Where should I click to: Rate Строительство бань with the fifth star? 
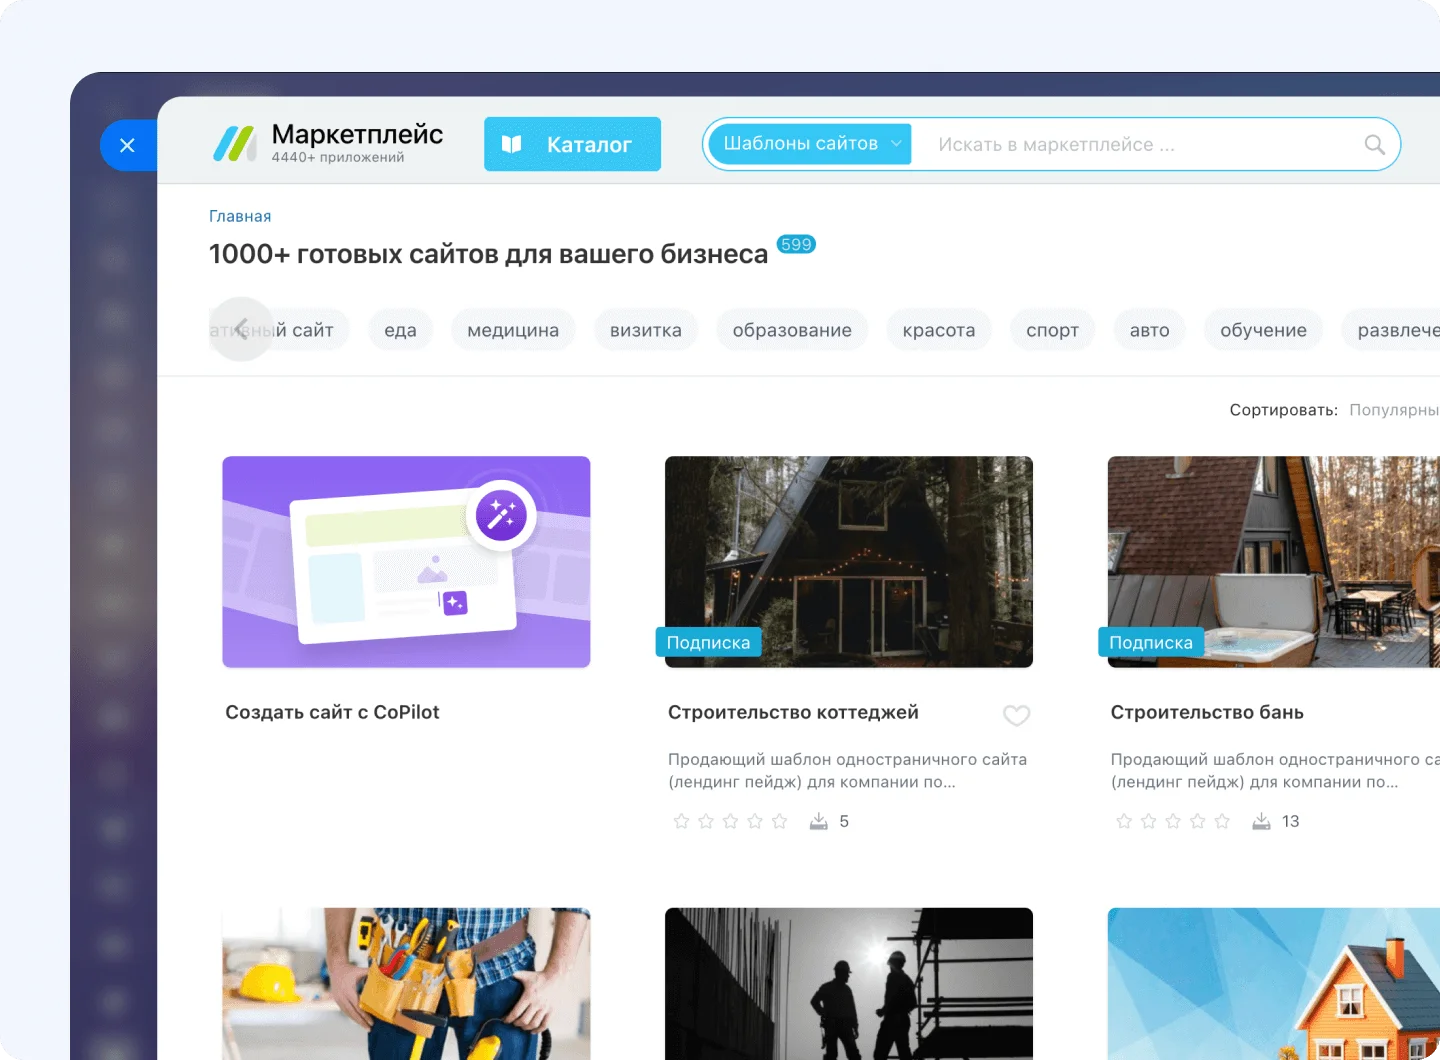[x=1222, y=821]
